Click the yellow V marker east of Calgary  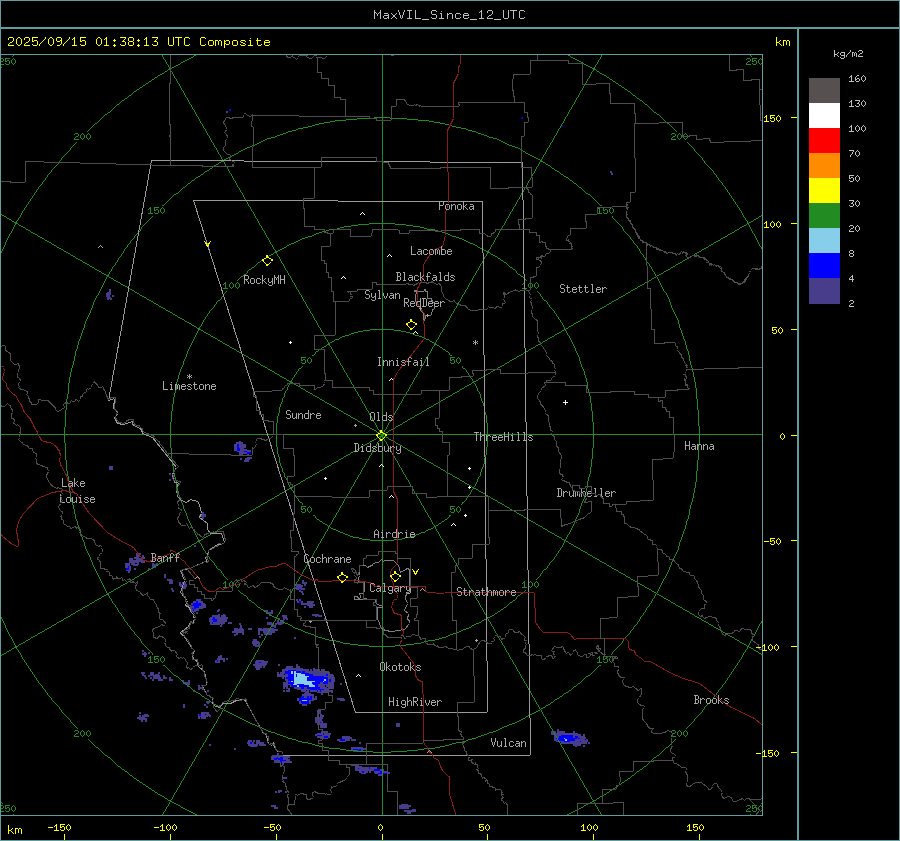click(416, 572)
